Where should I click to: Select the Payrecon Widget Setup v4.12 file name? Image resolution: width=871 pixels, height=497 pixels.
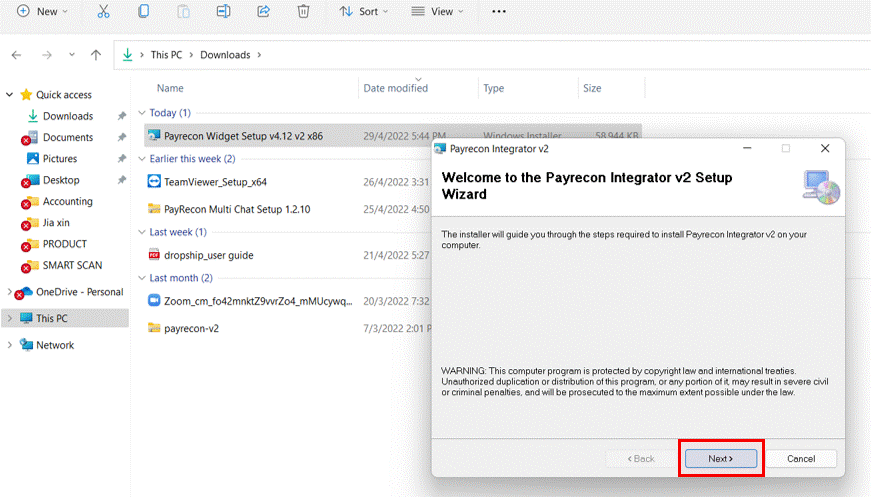coord(243,135)
